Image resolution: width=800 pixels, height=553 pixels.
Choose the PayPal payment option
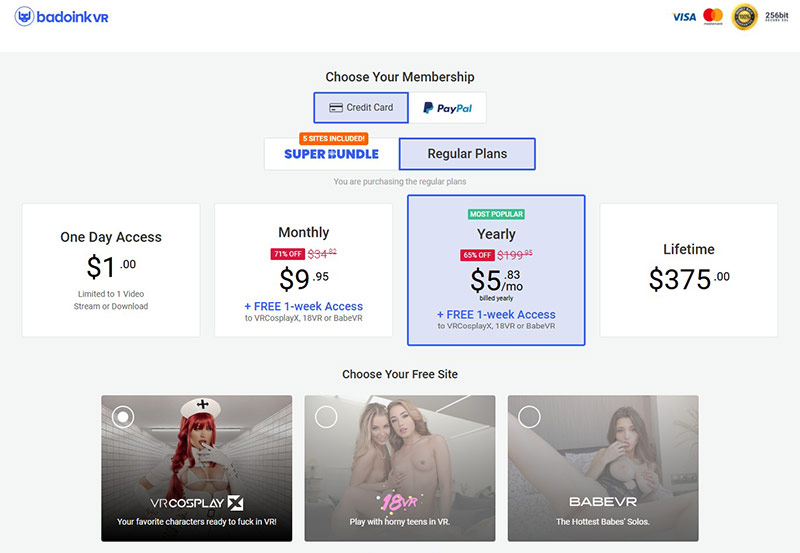click(448, 108)
